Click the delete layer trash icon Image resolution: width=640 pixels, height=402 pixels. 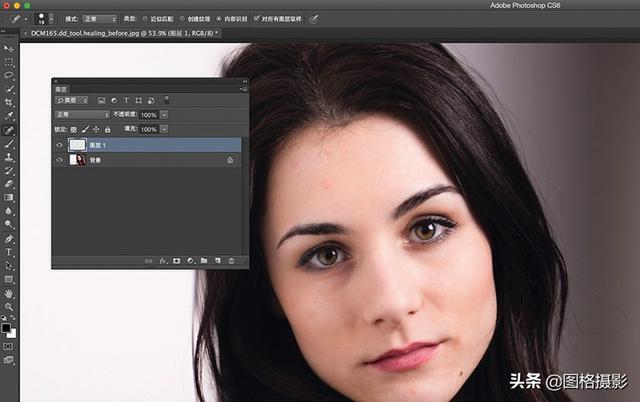[x=231, y=260]
